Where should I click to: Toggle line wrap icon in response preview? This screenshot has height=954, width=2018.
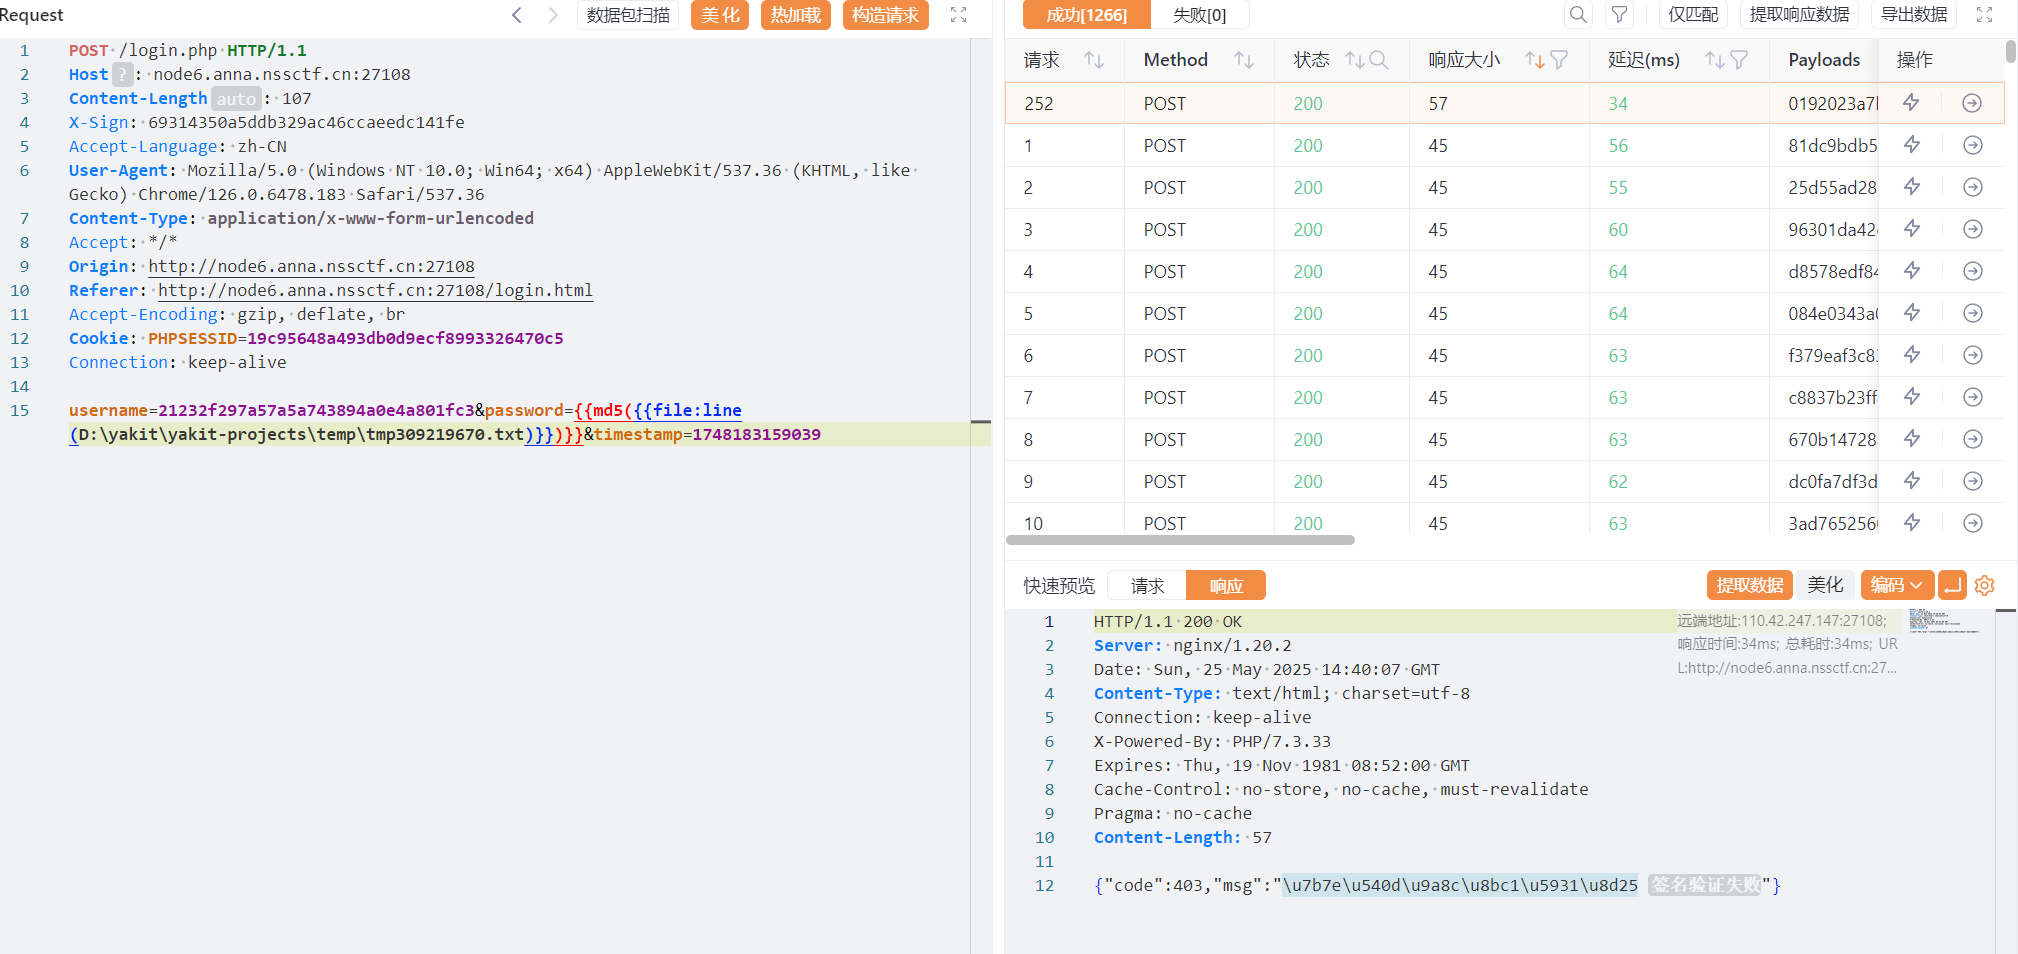(x=1952, y=585)
